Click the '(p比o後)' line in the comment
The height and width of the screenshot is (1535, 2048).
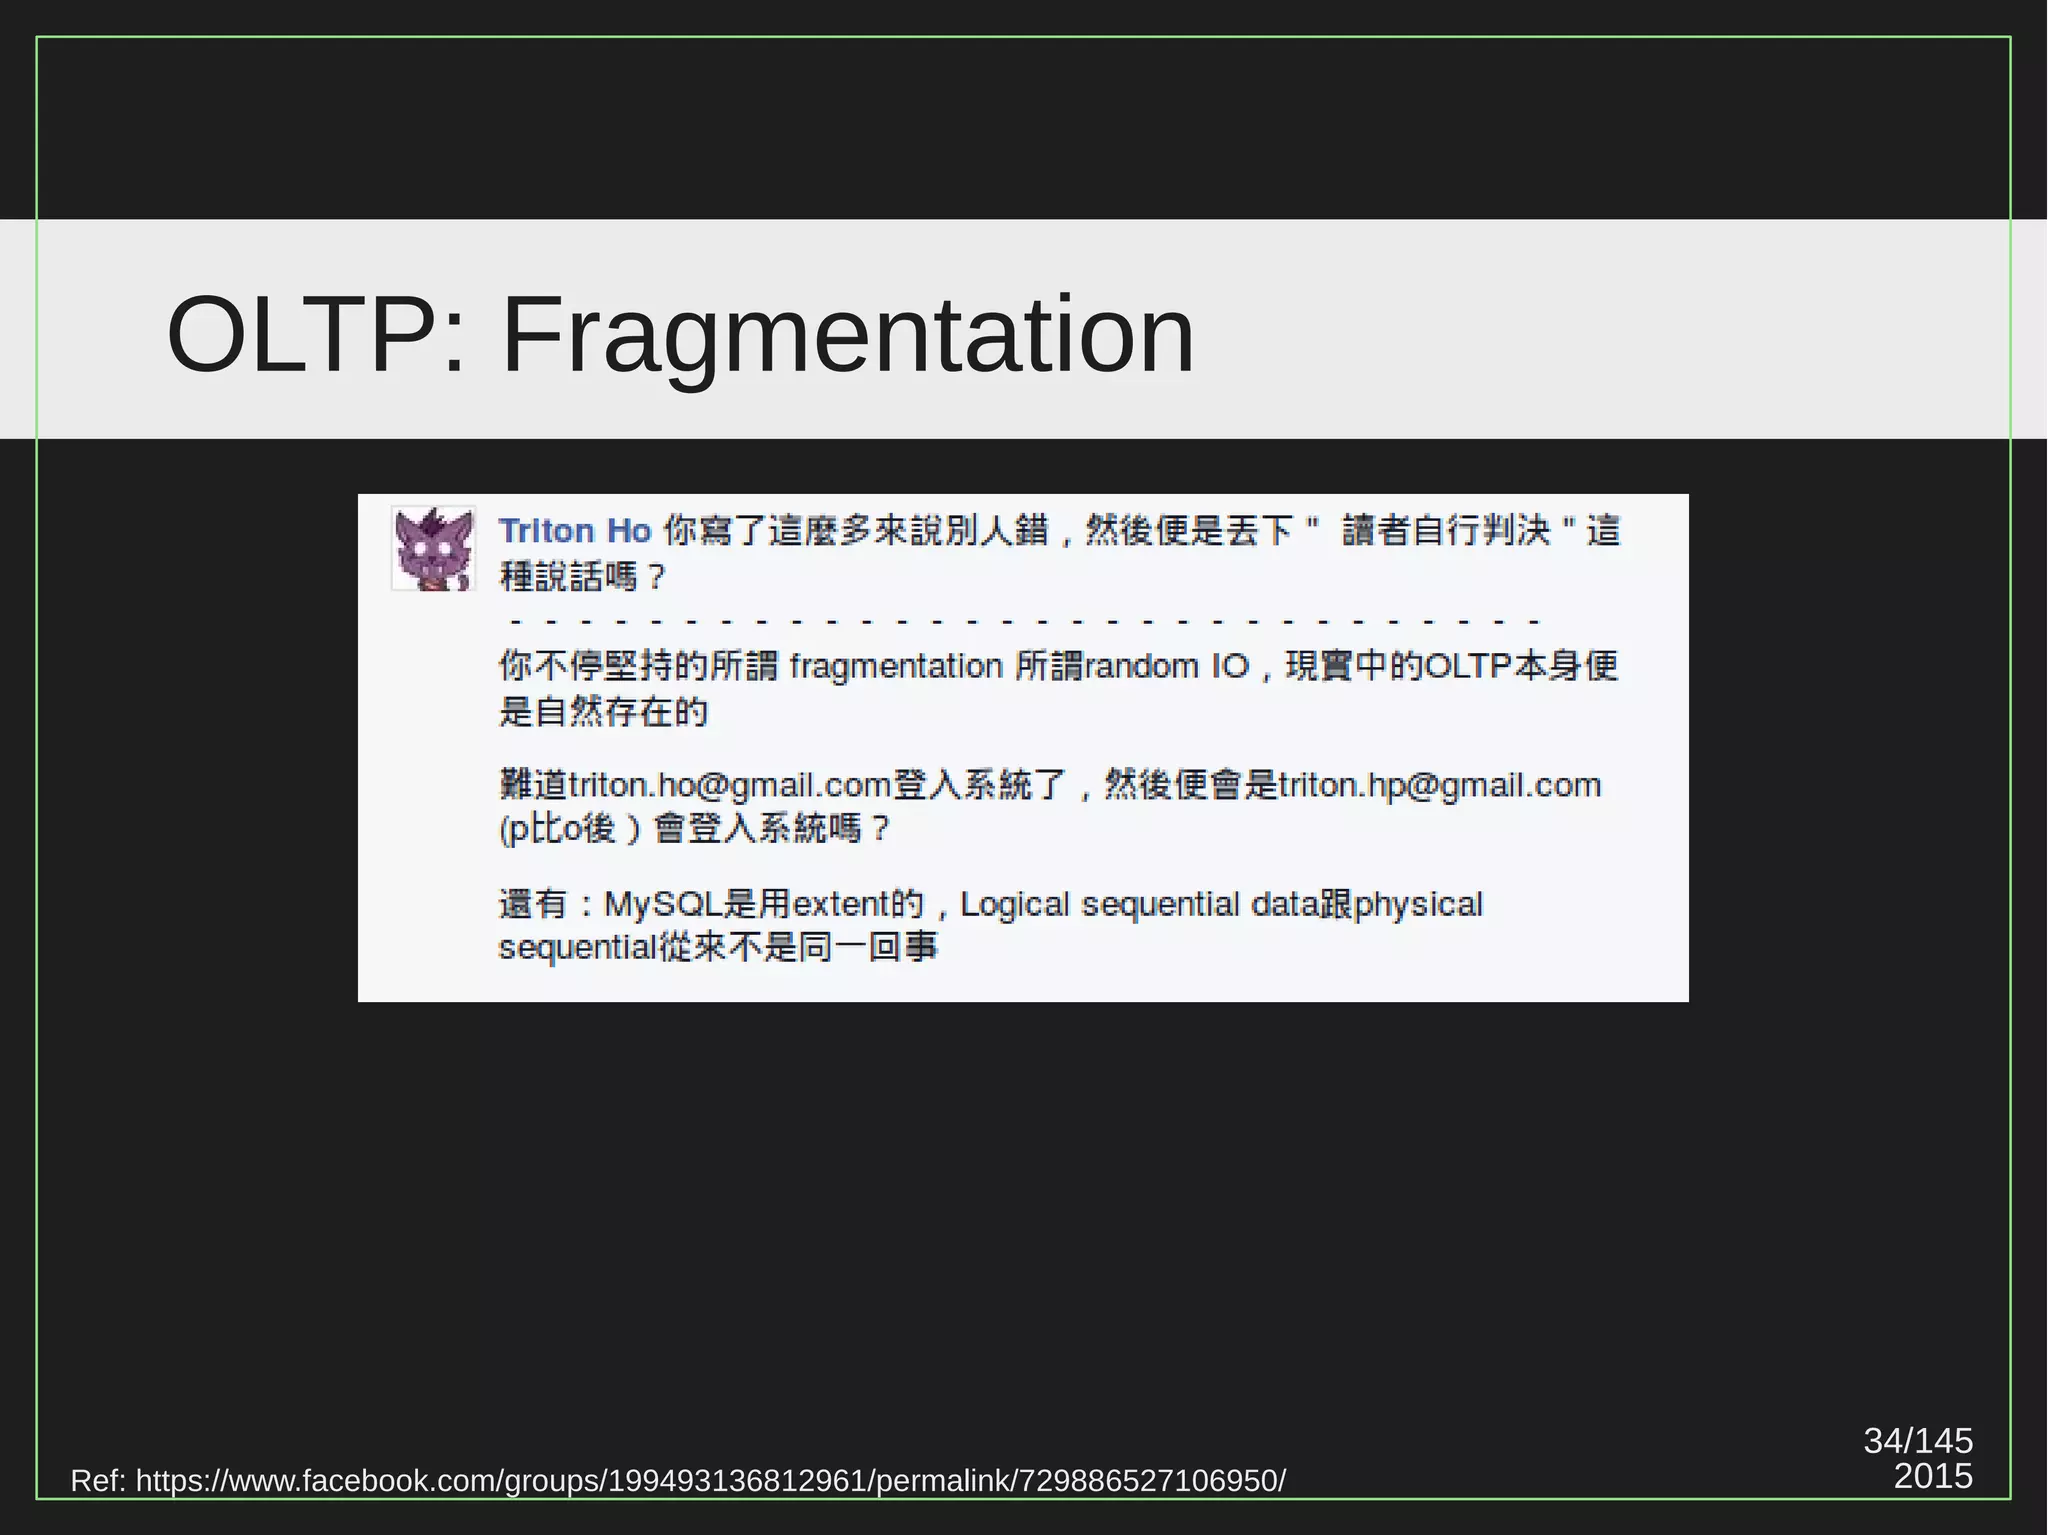coord(694,829)
